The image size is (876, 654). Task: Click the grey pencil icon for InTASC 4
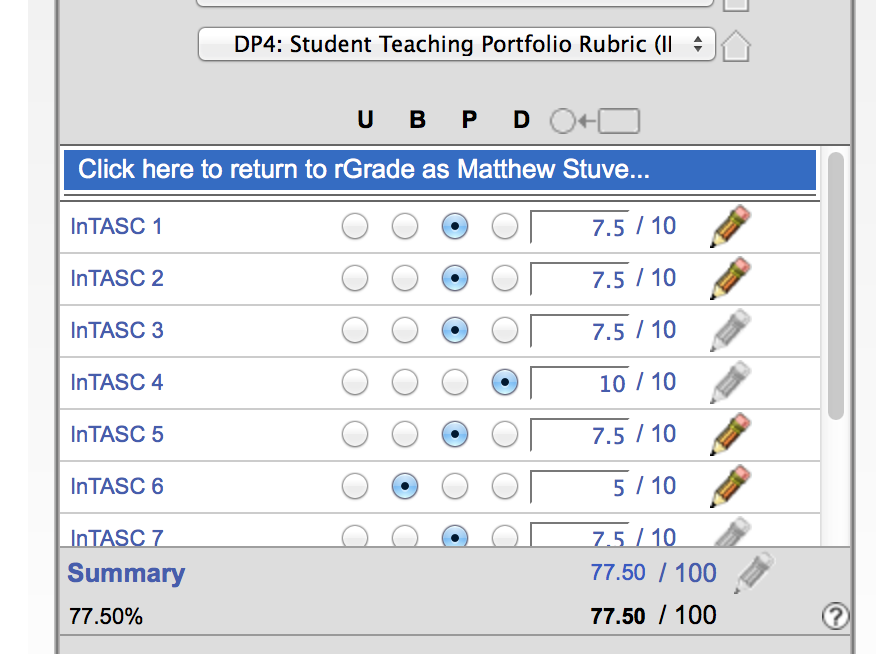731,382
